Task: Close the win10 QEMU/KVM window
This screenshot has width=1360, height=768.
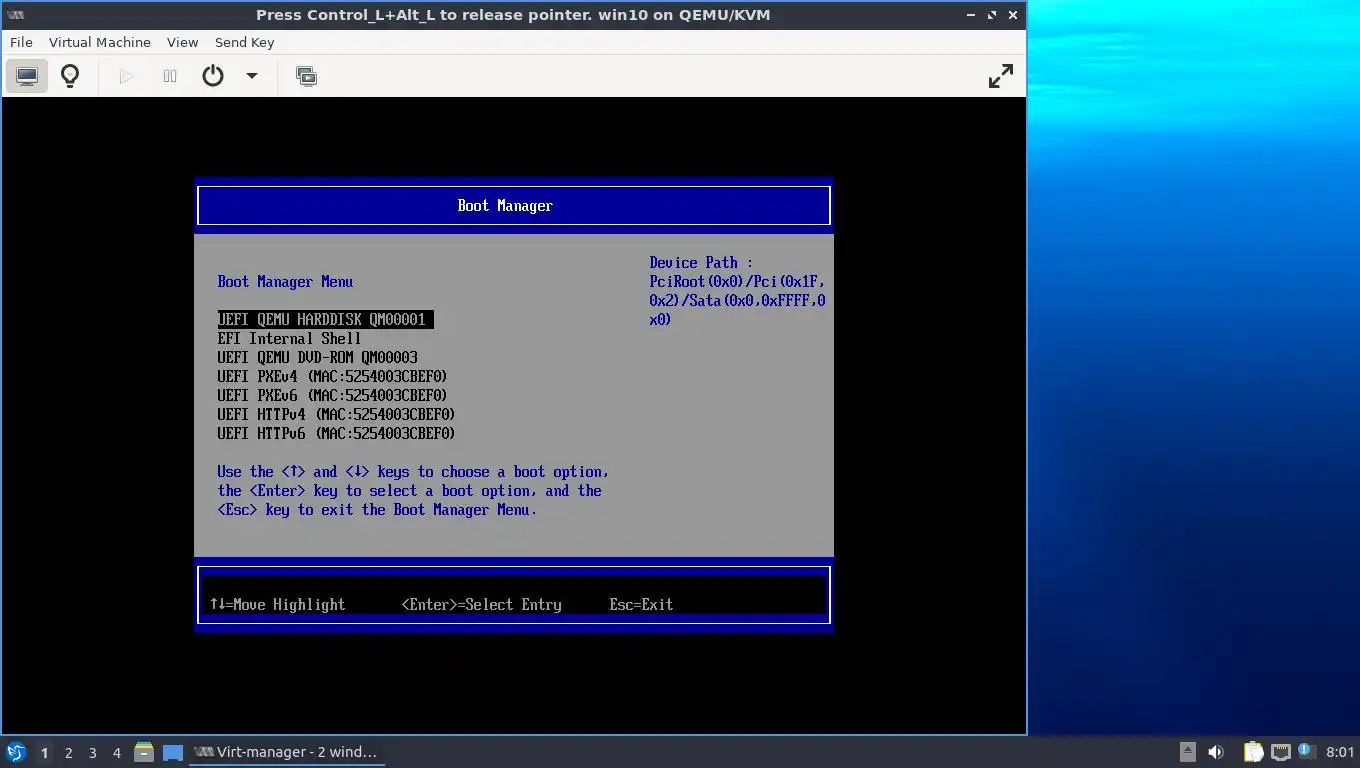Action: (x=1013, y=15)
